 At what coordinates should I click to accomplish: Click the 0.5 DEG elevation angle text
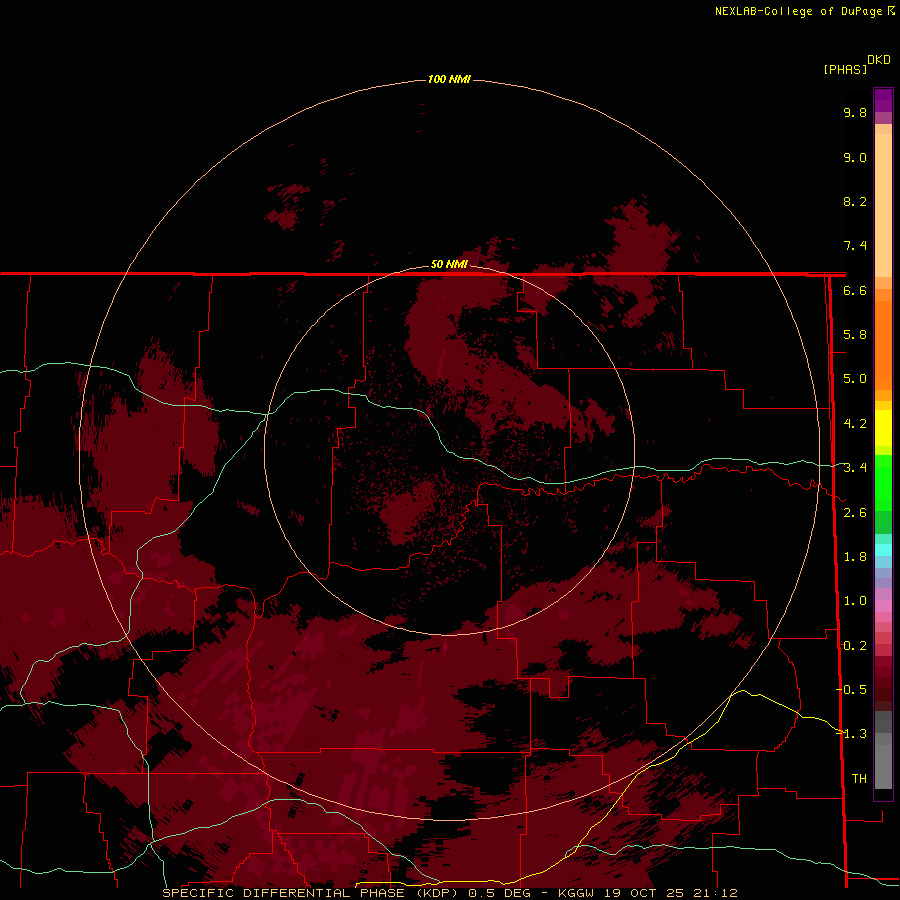(499, 893)
